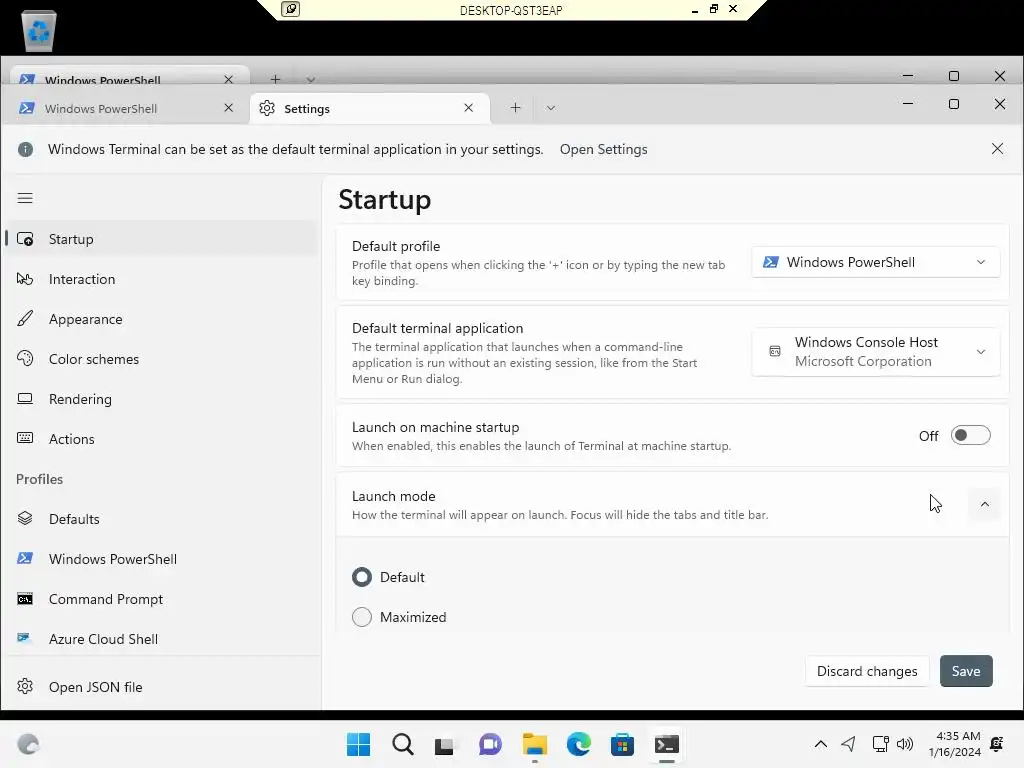The height and width of the screenshot is (768, 1024).
Task: Open the Defaults profile settings
Action: (161, 519)
